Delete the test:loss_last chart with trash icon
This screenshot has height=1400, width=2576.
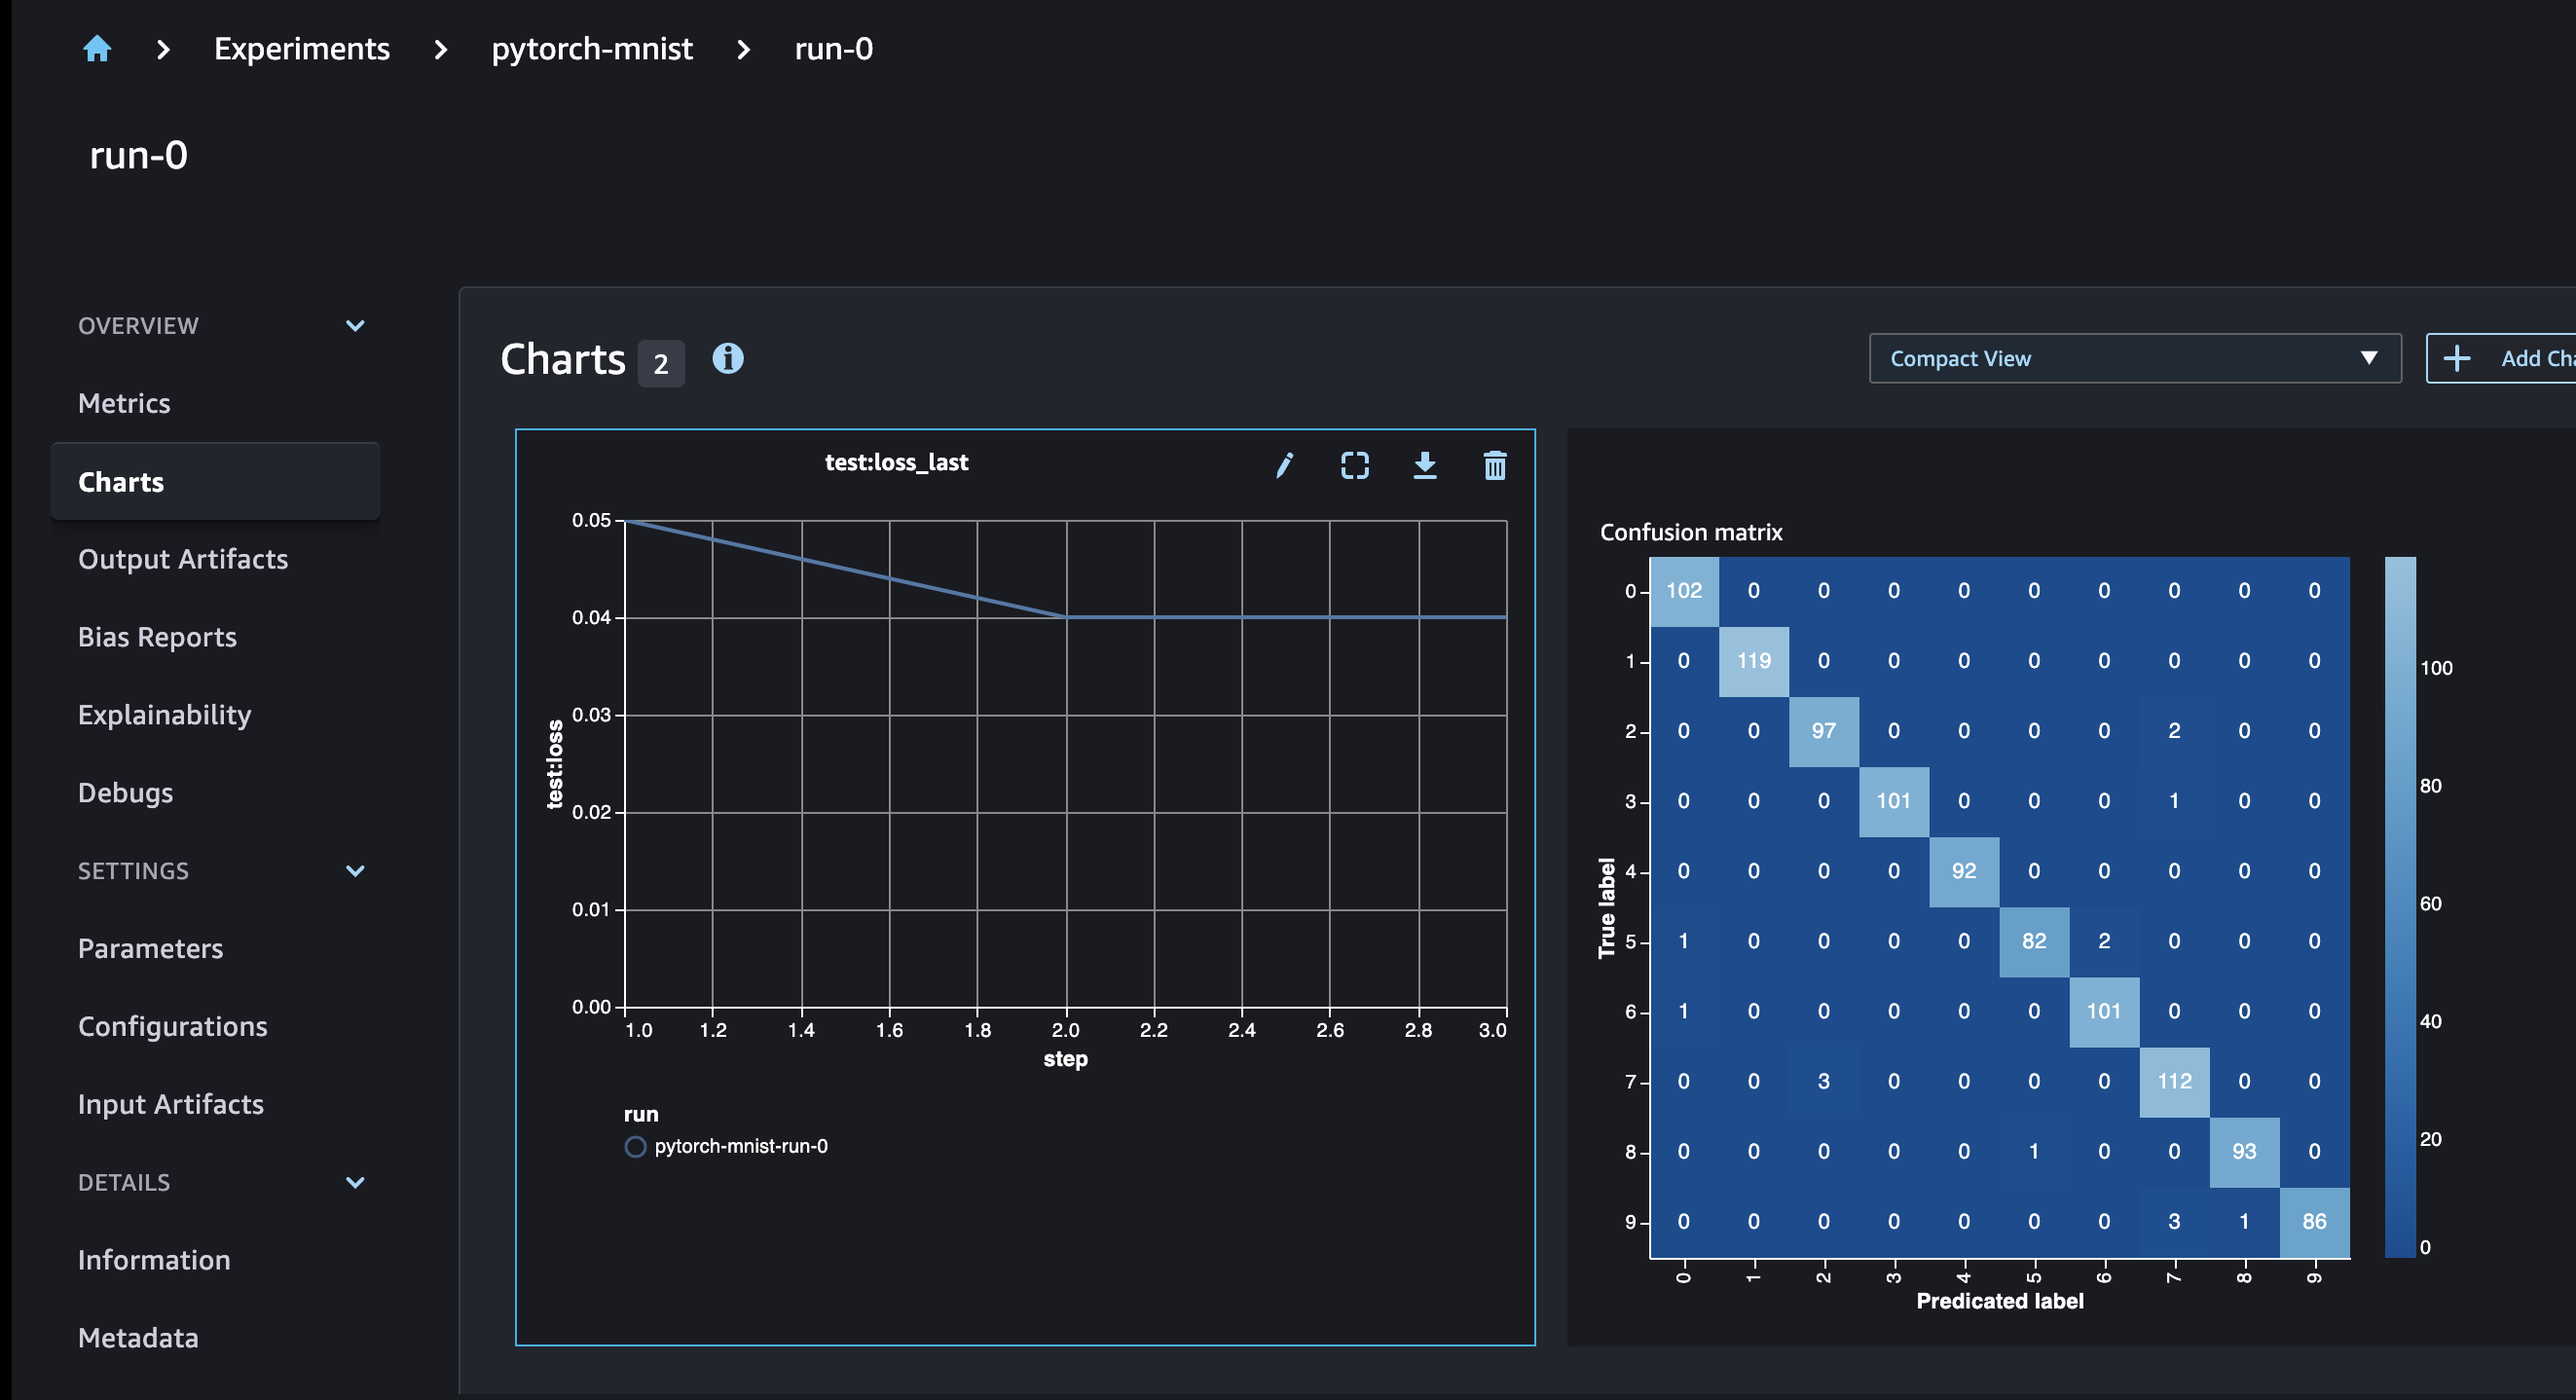tap(1494, 465)
